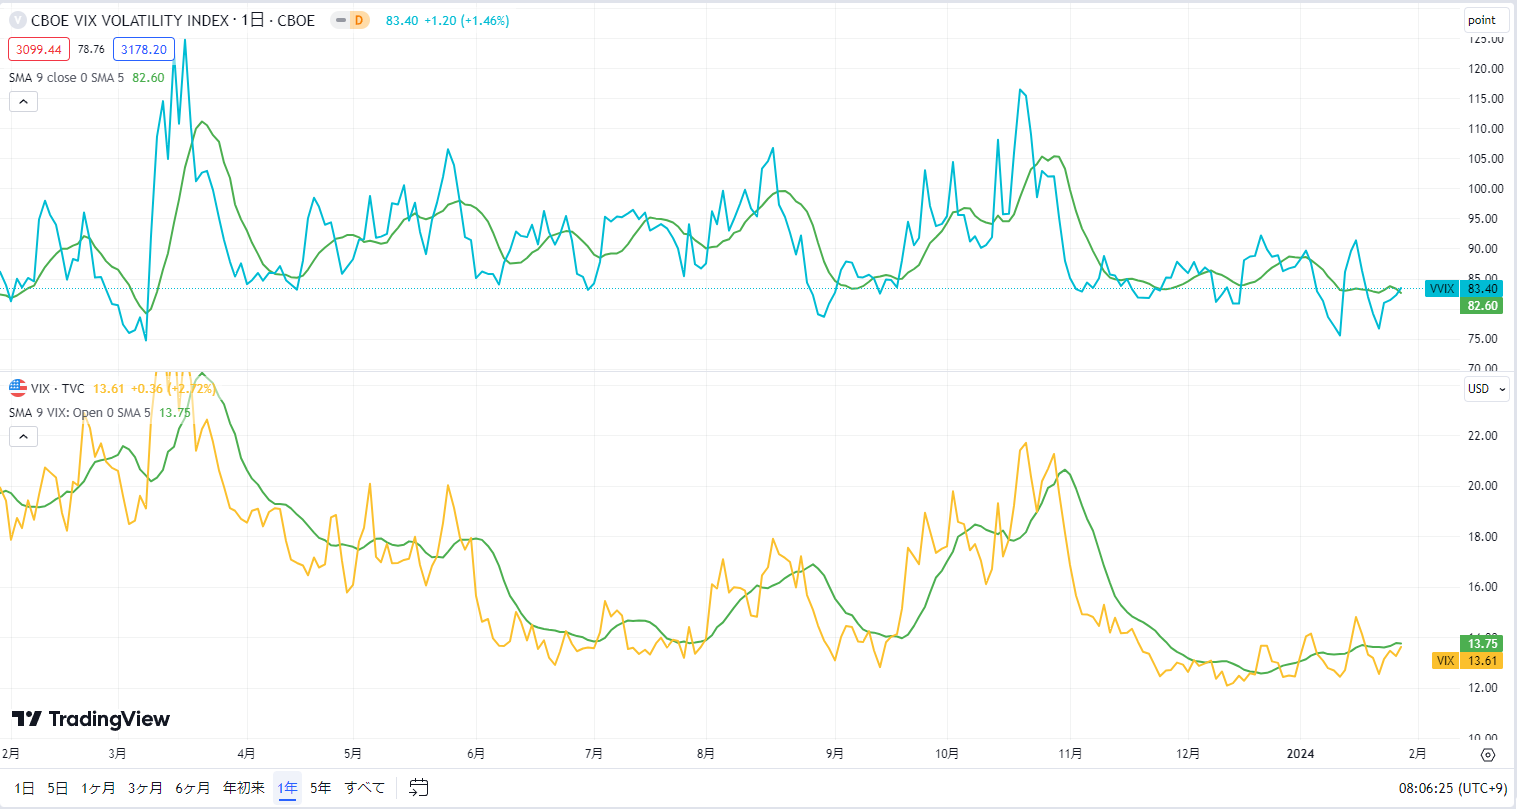Select the 5日 time range
The width and height of the screenshot is (1517, 809).
tap(58, 788)
